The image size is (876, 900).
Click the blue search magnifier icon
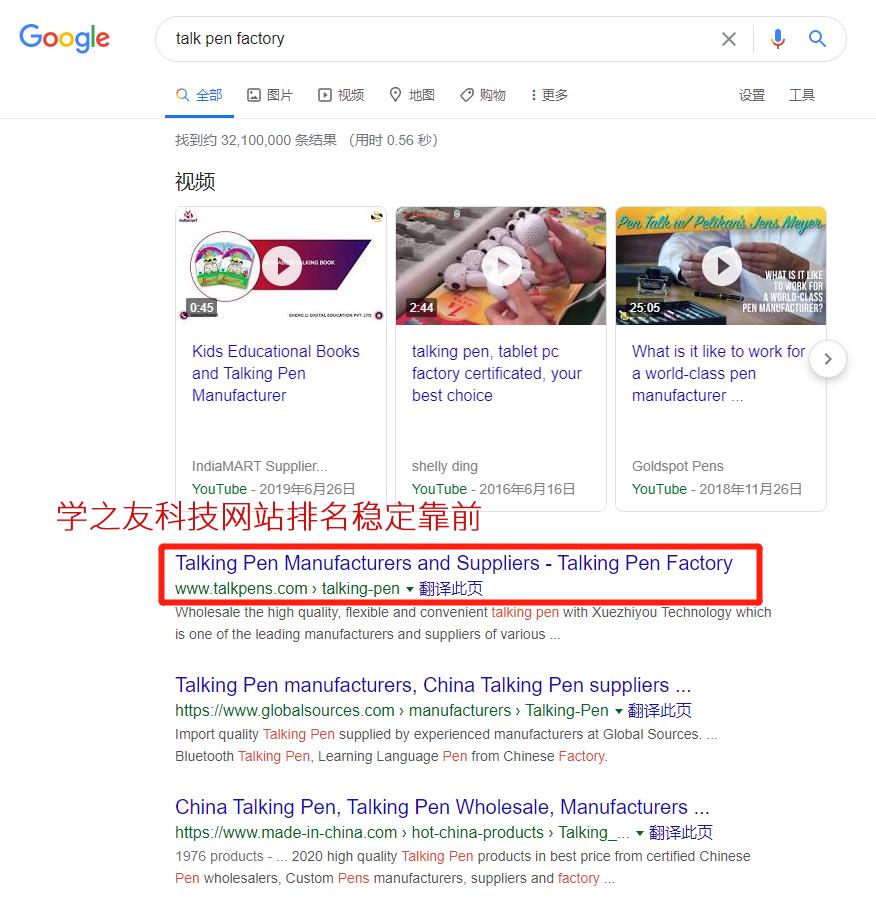[x=817, y=38]
